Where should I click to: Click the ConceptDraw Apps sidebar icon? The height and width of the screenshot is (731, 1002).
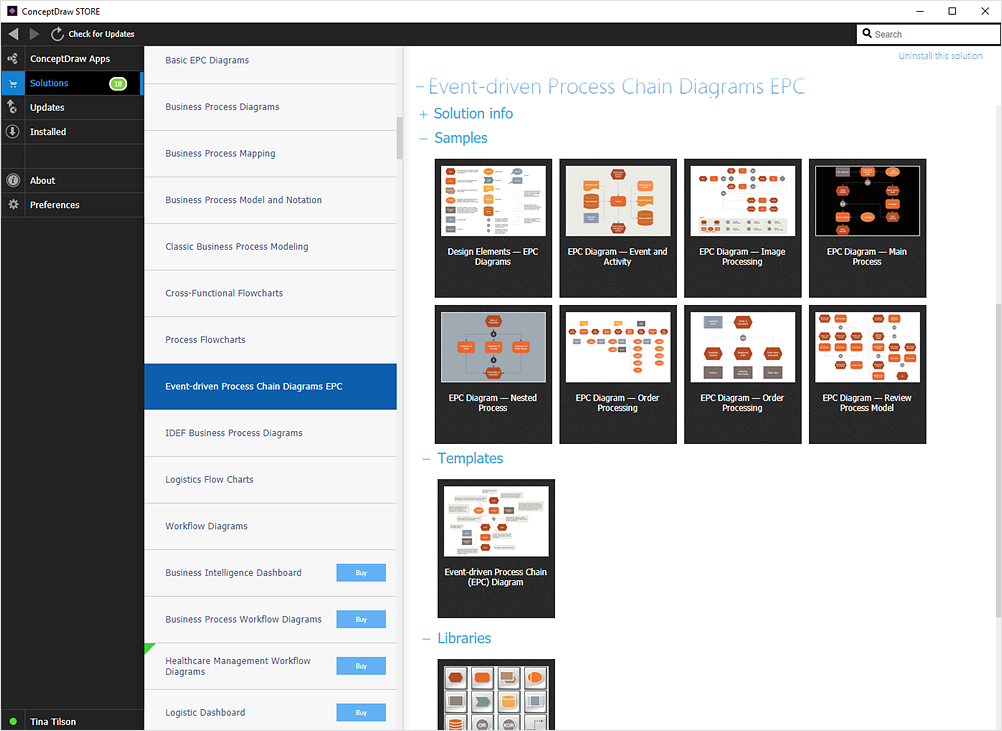pos(13,59)
